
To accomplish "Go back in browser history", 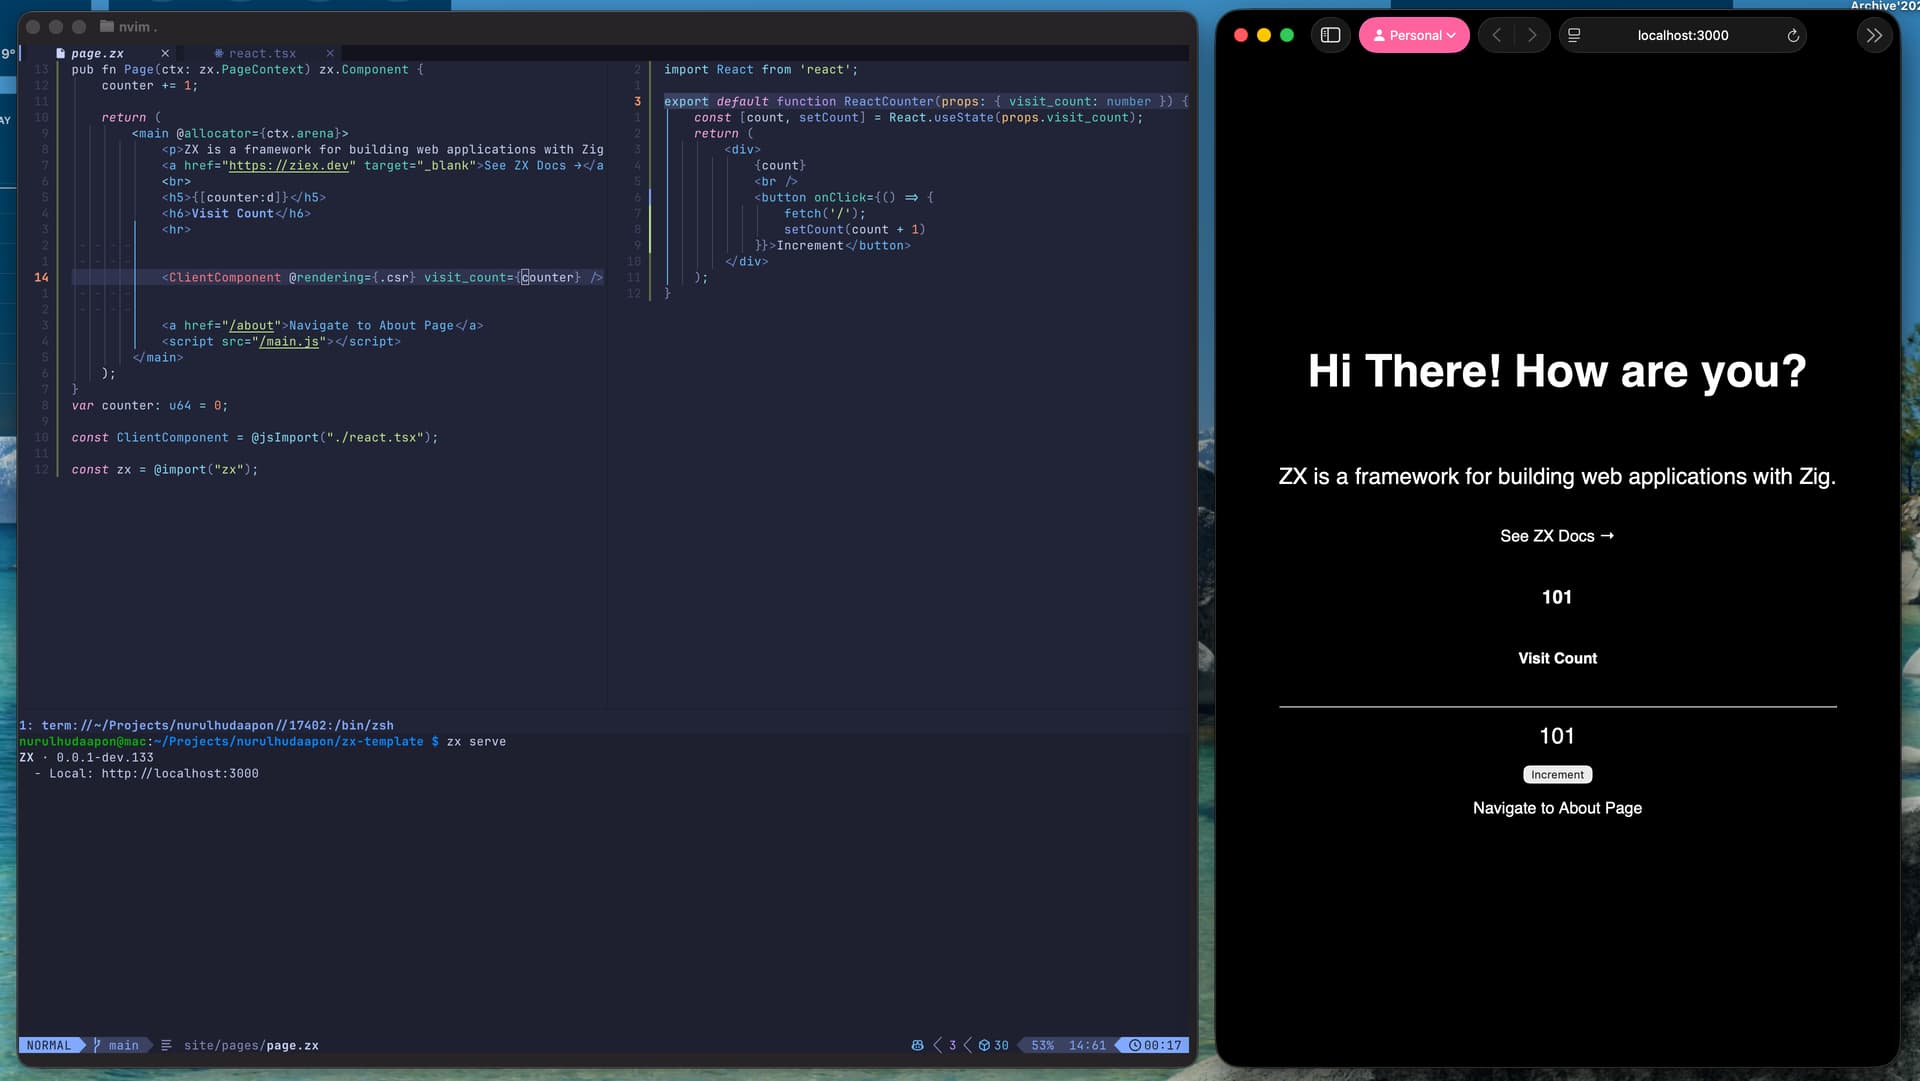I will 1497,35.
